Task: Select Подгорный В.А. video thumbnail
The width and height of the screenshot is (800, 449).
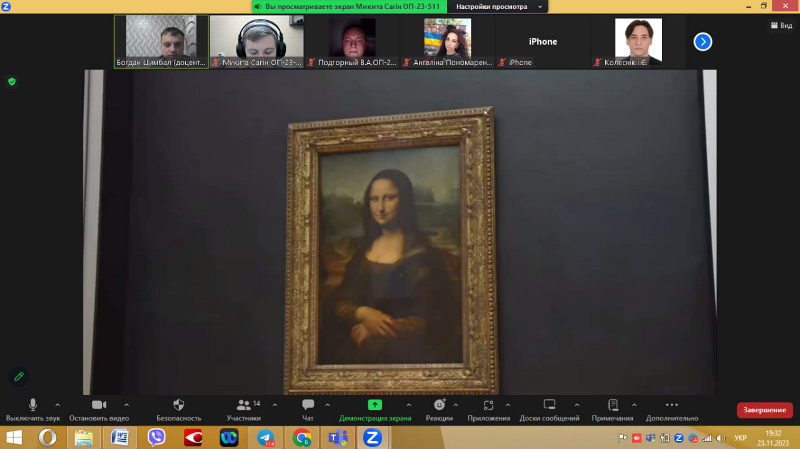Action: pyautogui.click(x=352, y=41)
